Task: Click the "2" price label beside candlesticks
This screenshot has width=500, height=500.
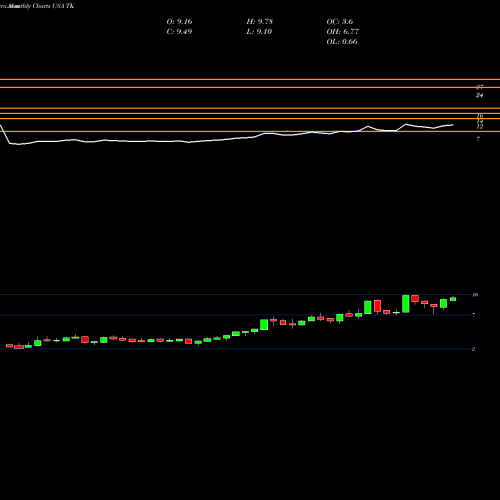Action: point(473,349)
